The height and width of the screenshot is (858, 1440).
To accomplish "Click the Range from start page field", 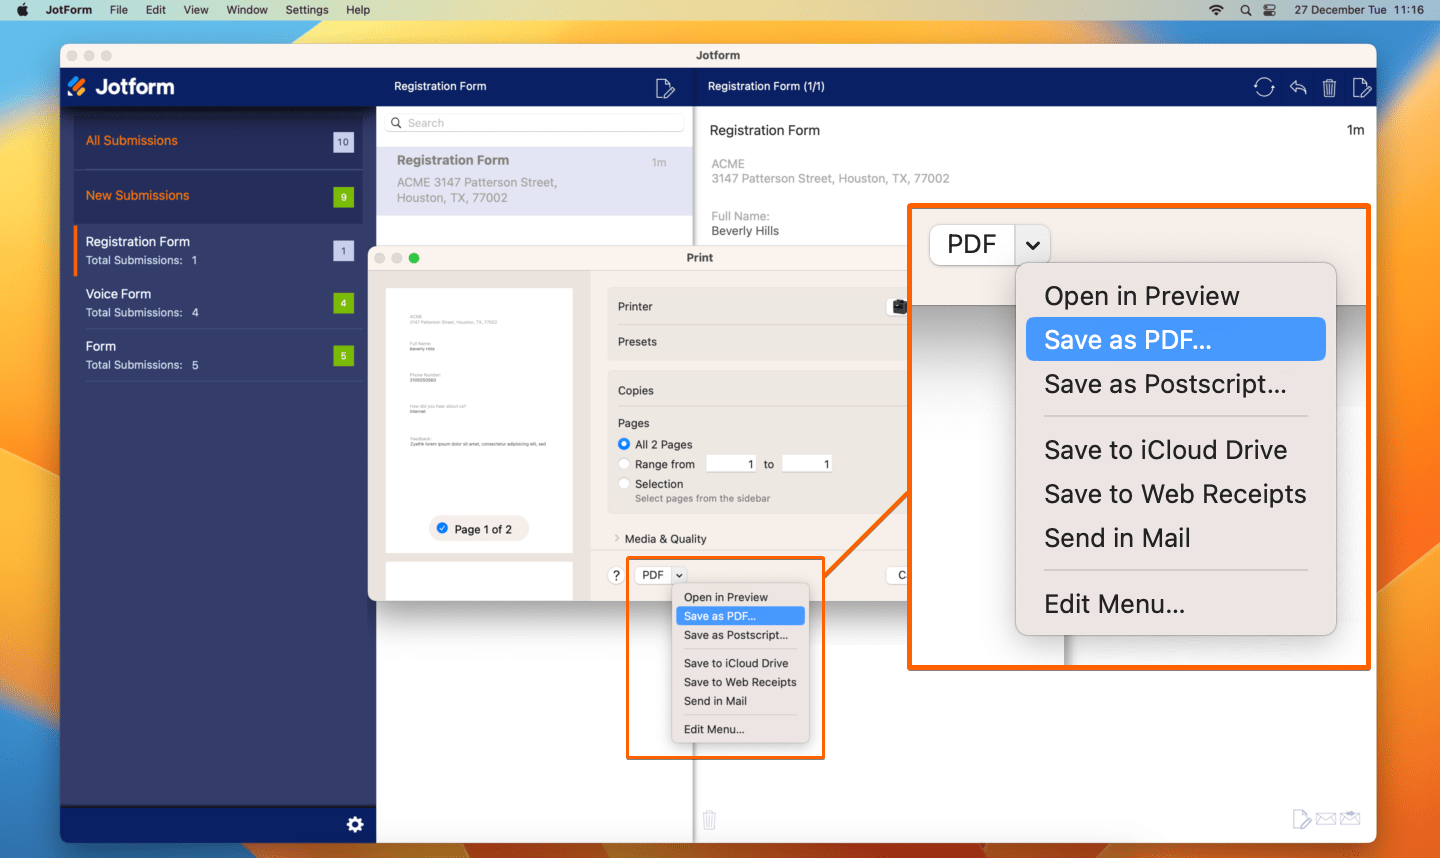I will 732,464.
